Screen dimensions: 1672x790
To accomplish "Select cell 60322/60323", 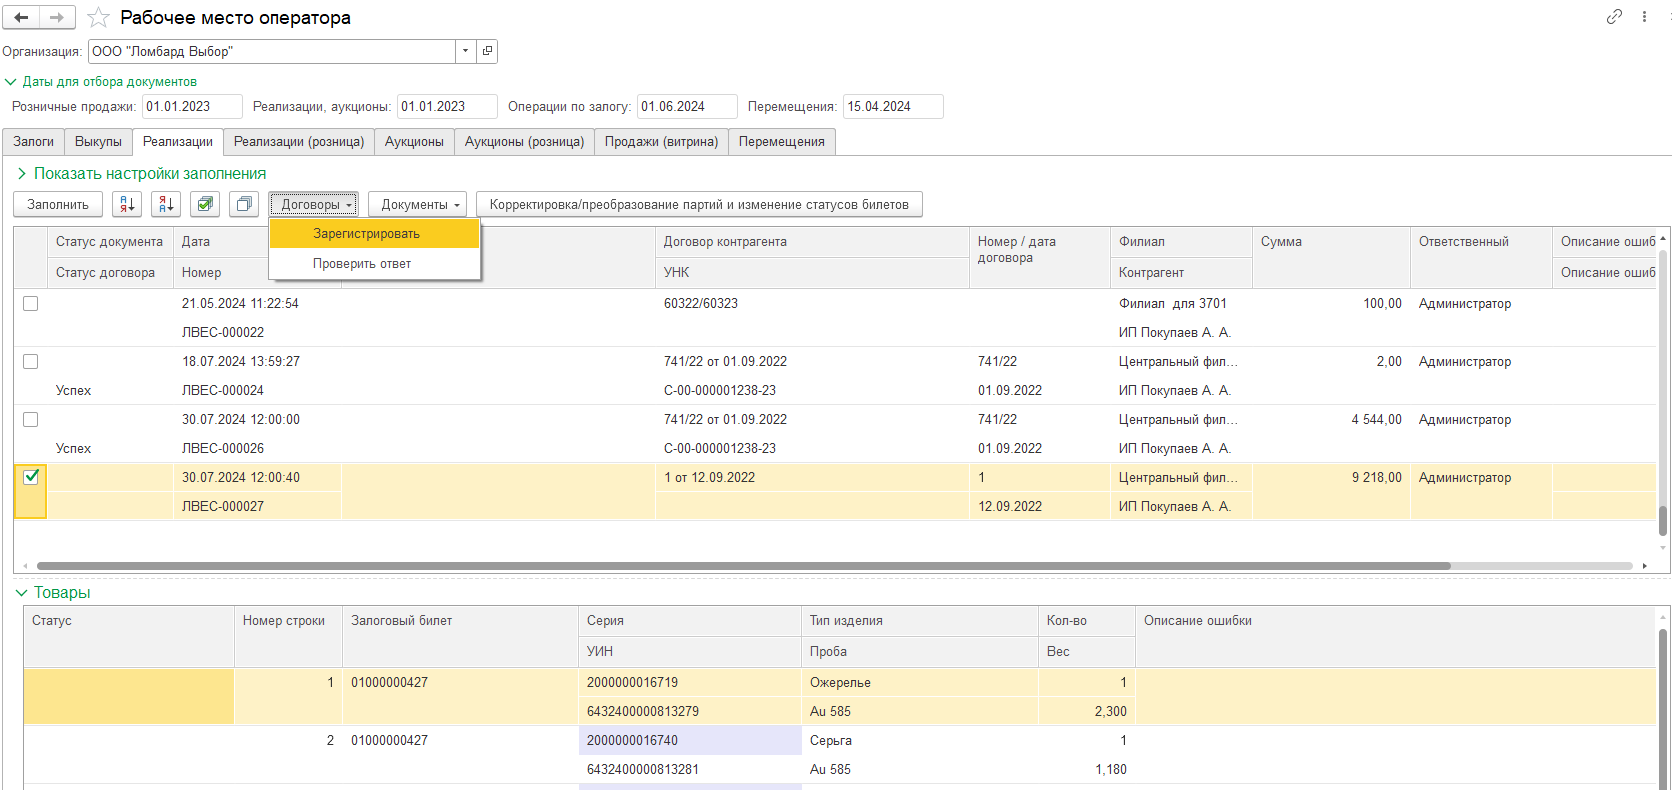I will (812, 303).
